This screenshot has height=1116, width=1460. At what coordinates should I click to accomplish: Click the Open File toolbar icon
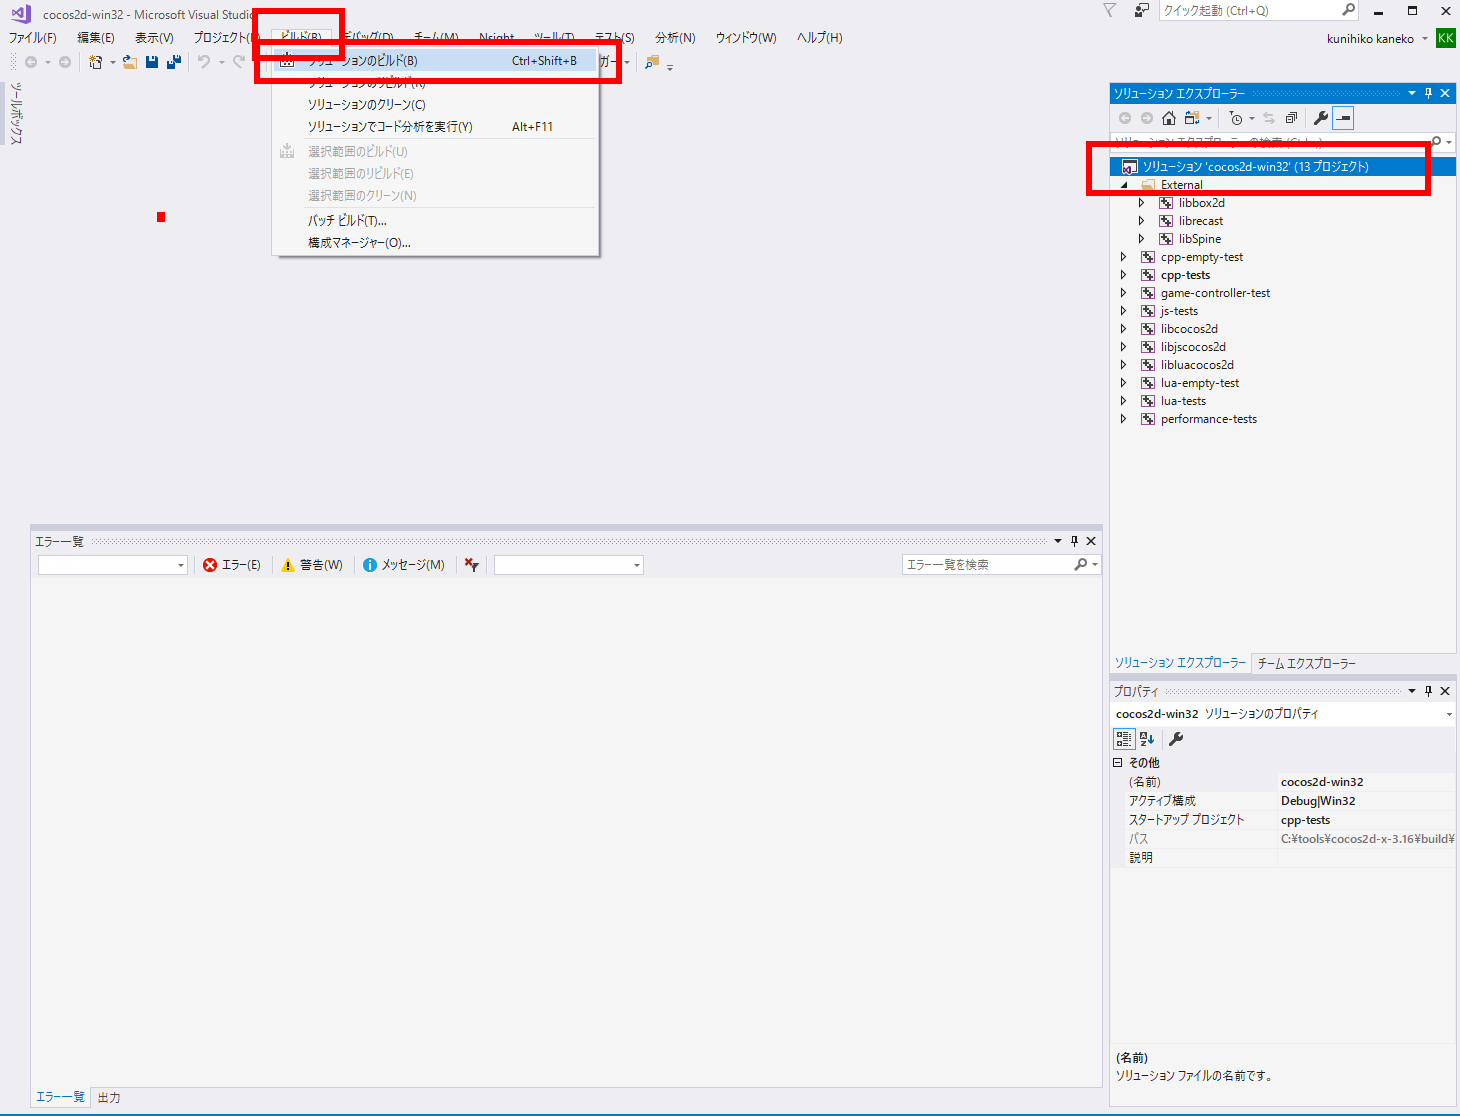coord(130,62)
